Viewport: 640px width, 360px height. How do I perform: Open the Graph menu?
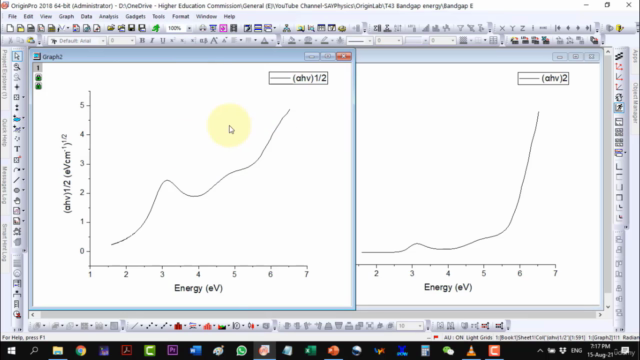pyautogui.click(x=66, y=16)
